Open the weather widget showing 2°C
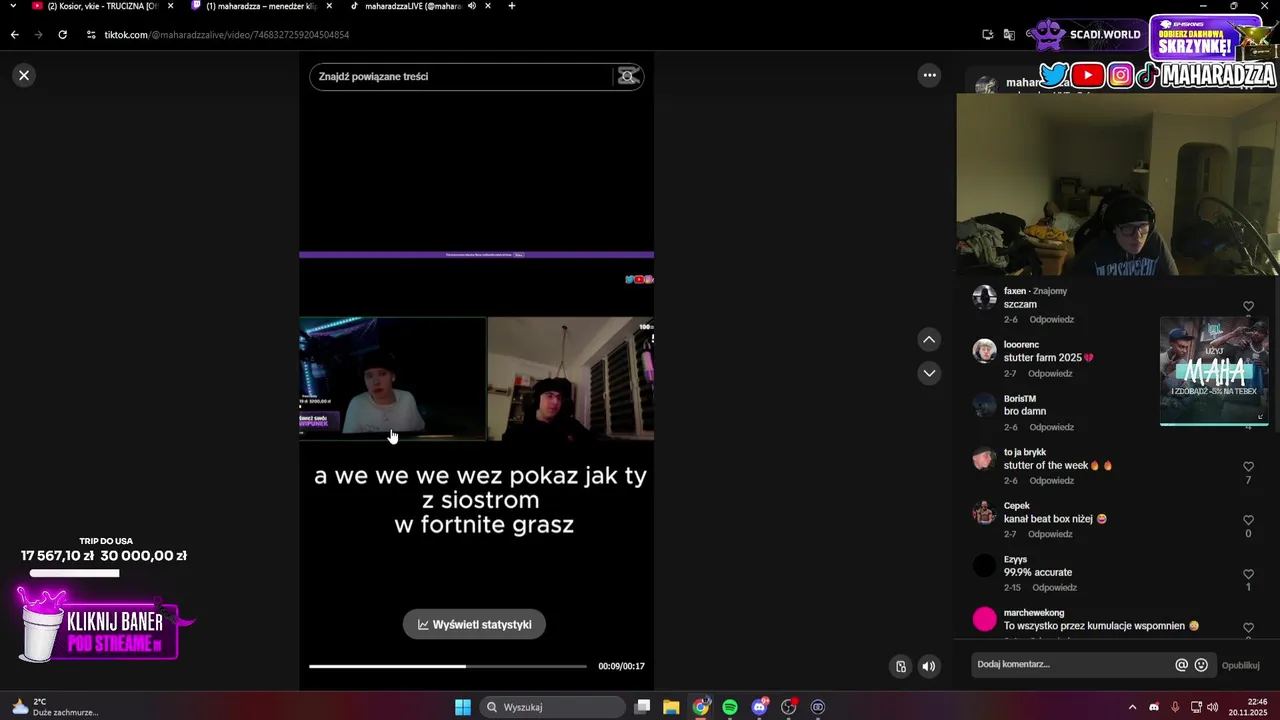Image resolution: width=1280 pixels, height=720 pixels. click(x=55, y=707)
